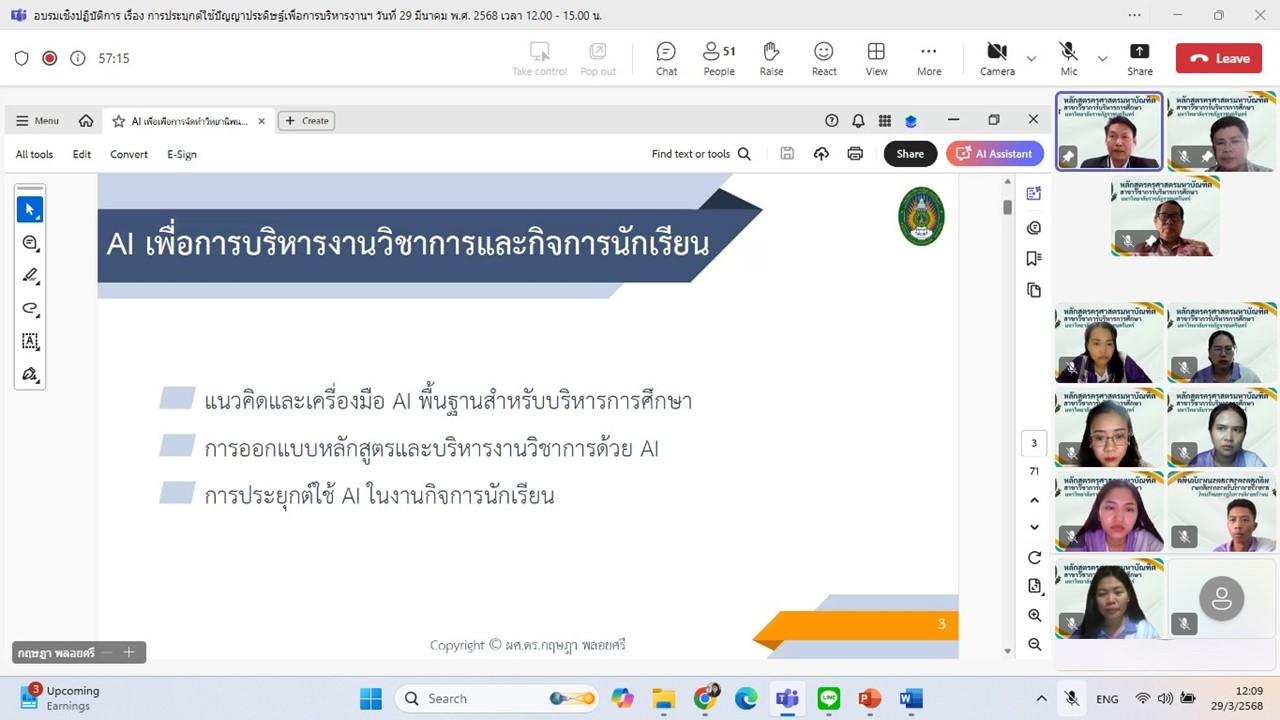Open the Acrobat bookmarks panel icon
This screenshot has width=1280, height=720.
[x=1034, y=259]
